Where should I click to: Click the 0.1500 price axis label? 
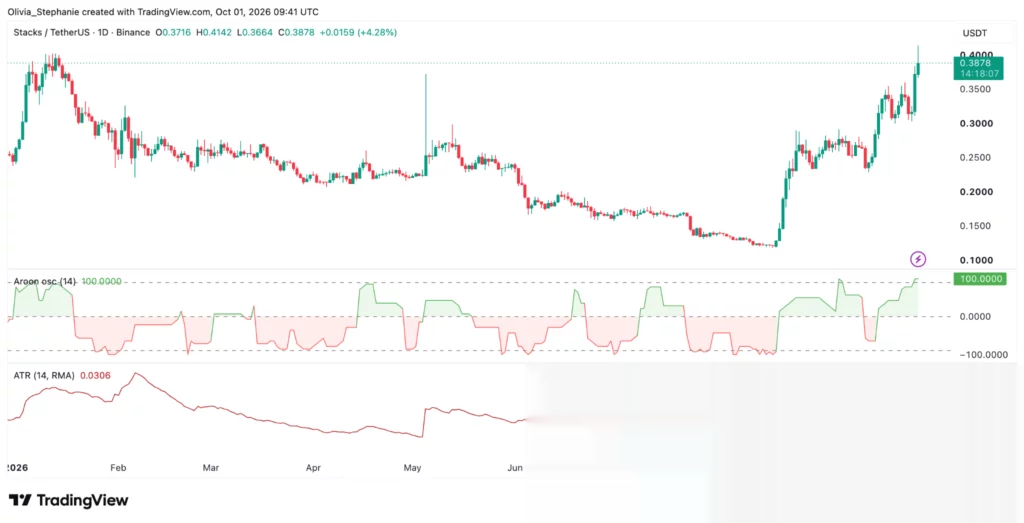pos(976,226)
